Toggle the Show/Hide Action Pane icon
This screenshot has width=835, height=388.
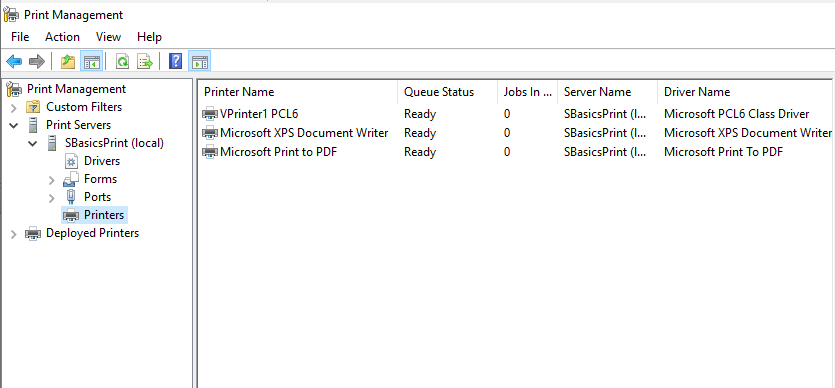coord(199,62)
